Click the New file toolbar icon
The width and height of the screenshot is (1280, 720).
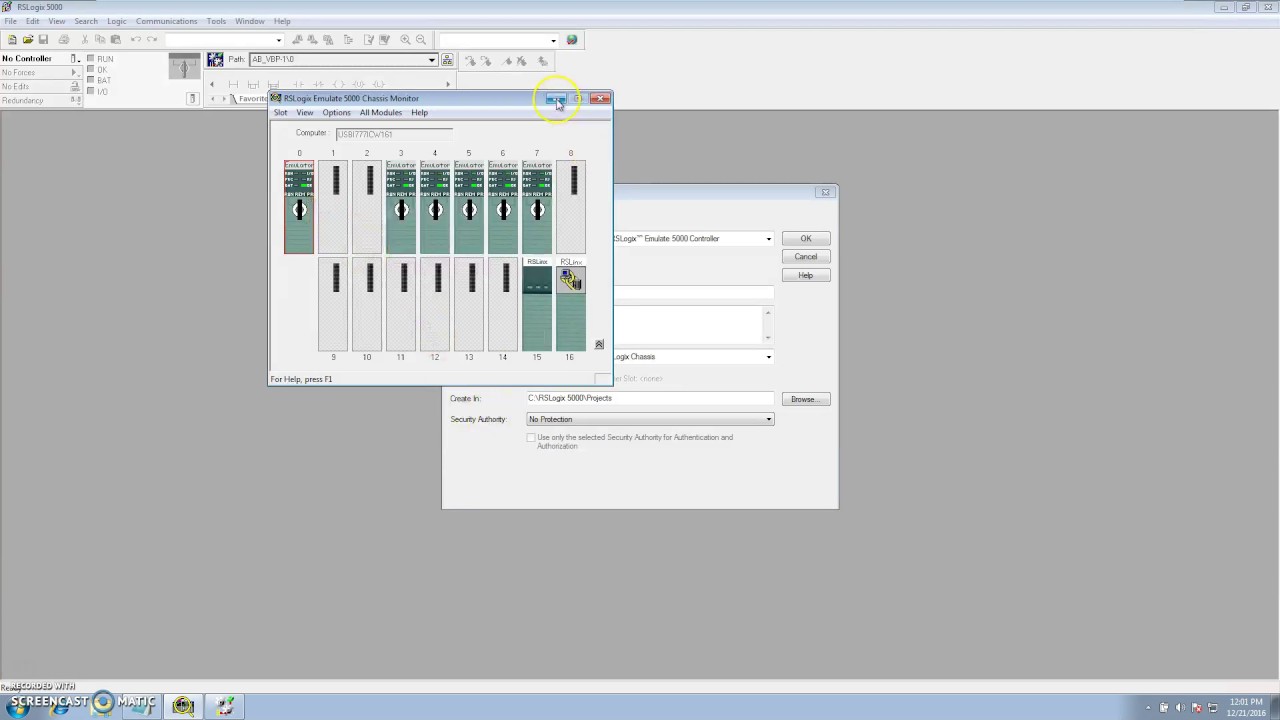pos(12,40)
